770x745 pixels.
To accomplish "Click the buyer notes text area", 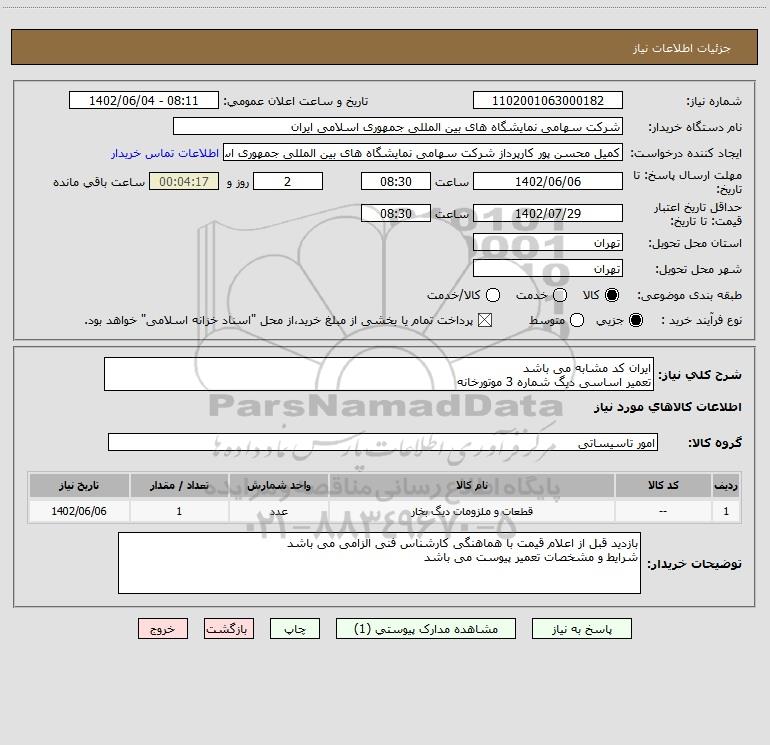I will tap(379, 563).
